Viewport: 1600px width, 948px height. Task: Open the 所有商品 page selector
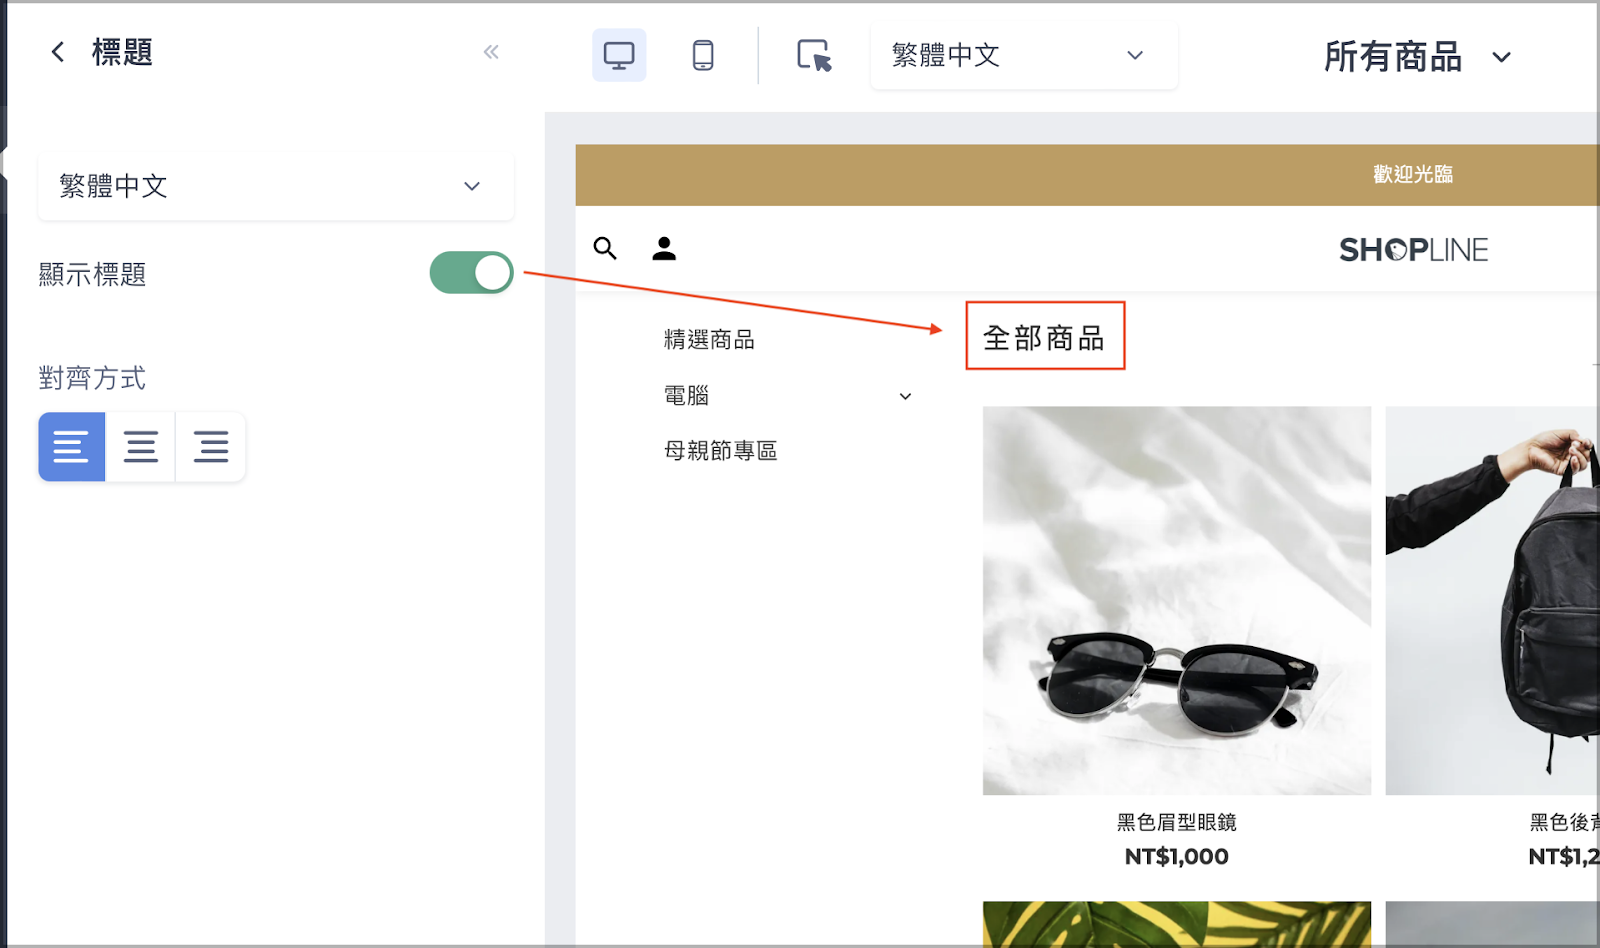pyautogui.click(x=1417, y=56)
